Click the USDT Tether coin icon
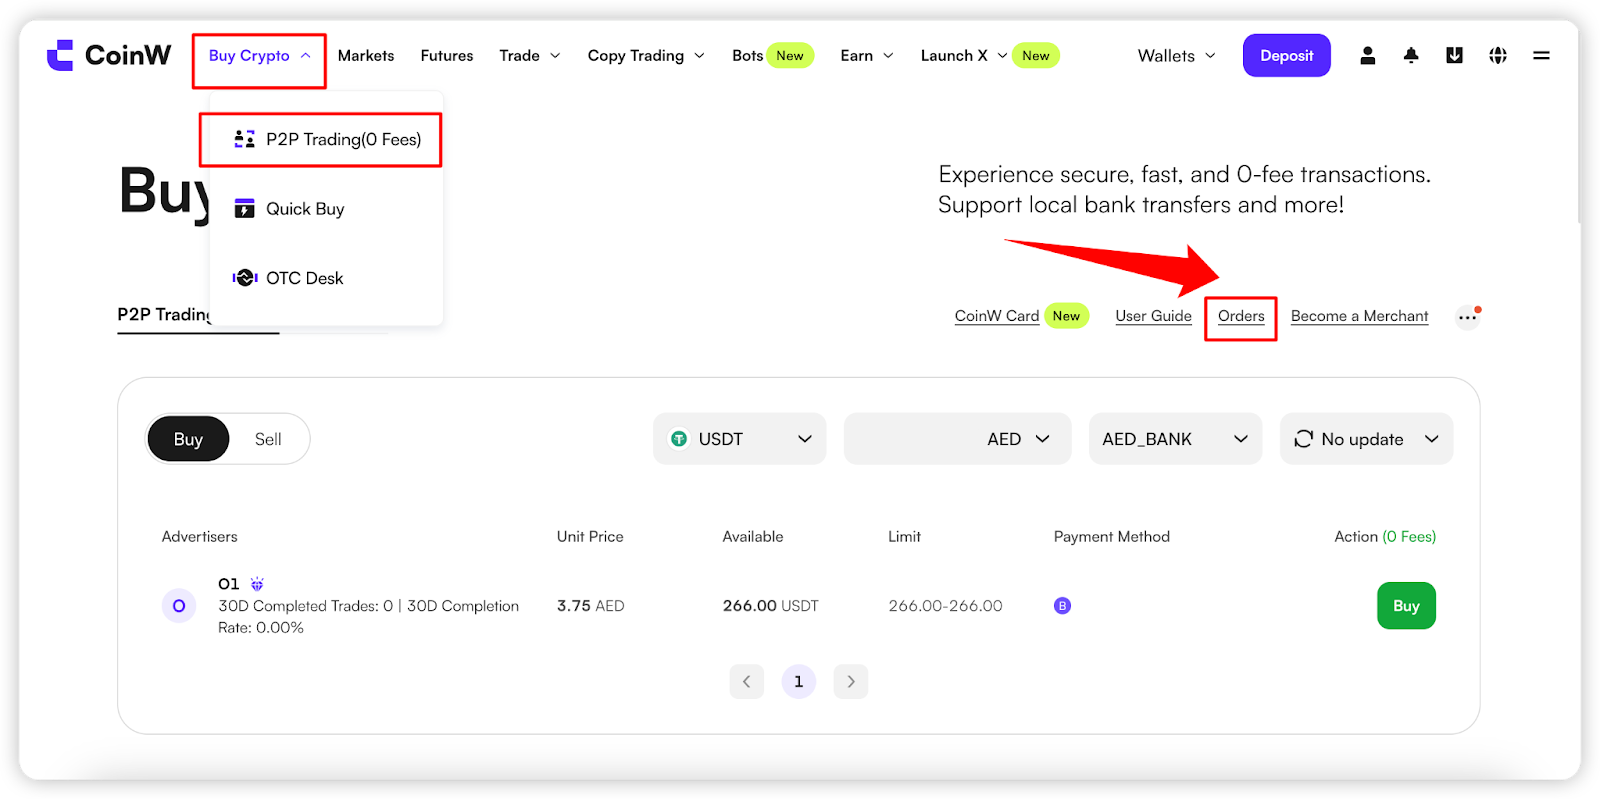The image size is (1600, 799). pos(679,439)
